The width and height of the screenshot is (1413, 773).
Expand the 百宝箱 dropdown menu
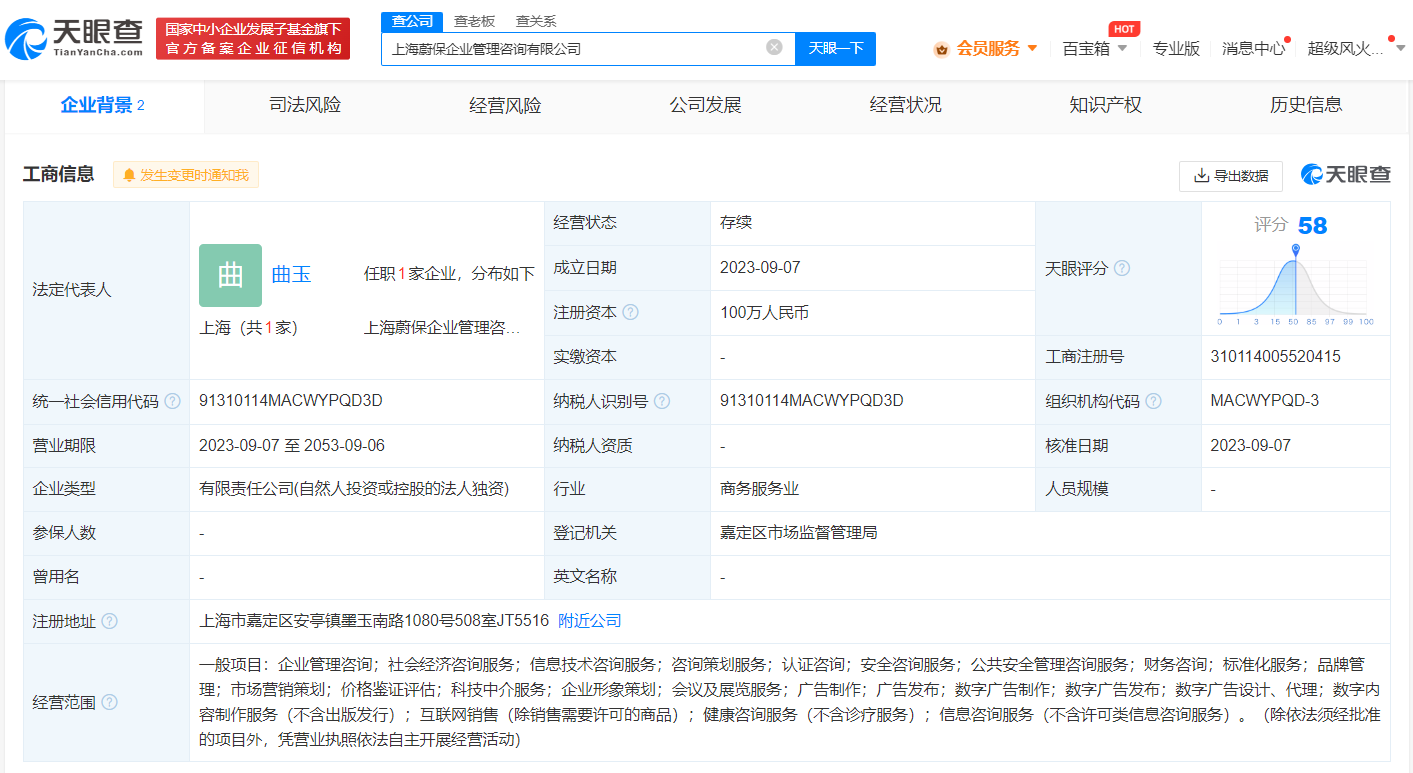pyautogui.click(x=1094, y=48)
